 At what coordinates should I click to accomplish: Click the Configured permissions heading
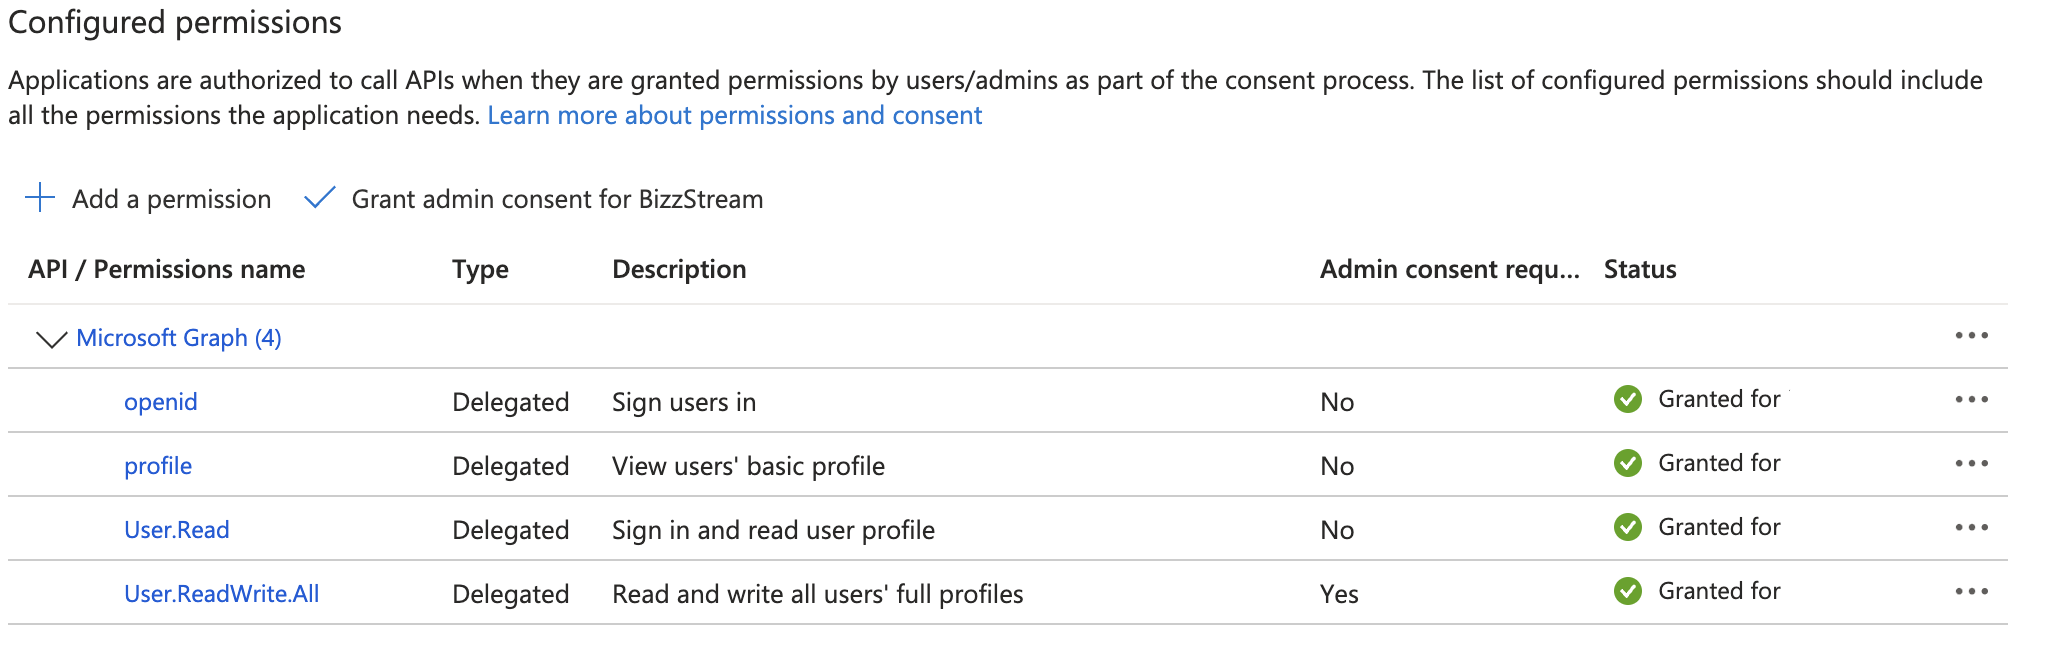175,22
